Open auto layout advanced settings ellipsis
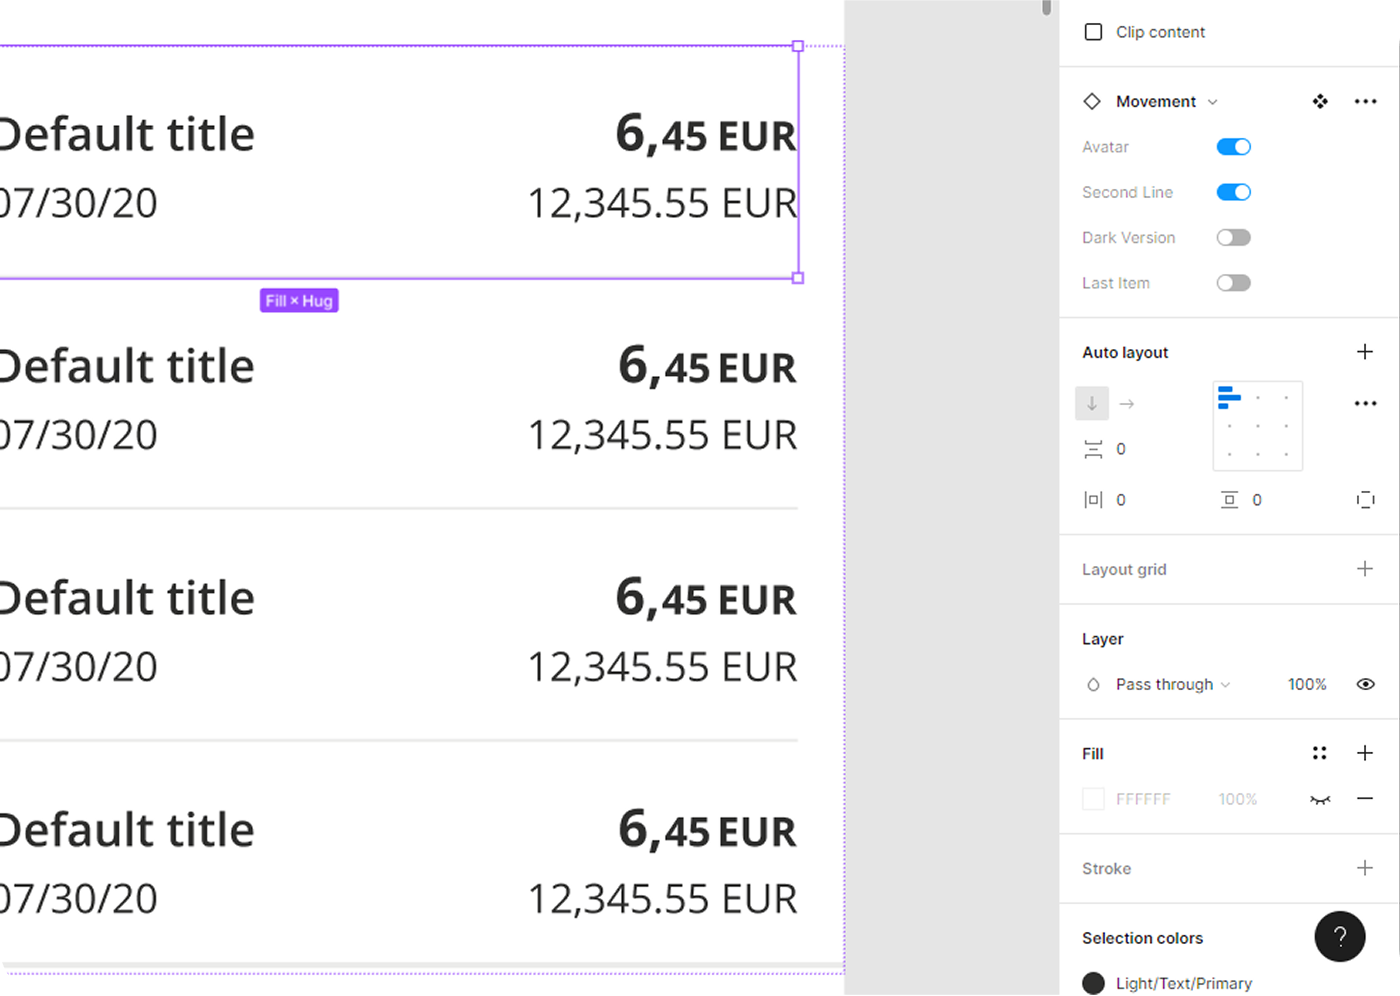Viewport: 1400px width, 996px height. pyautogui.click(x=1365, y=403)
